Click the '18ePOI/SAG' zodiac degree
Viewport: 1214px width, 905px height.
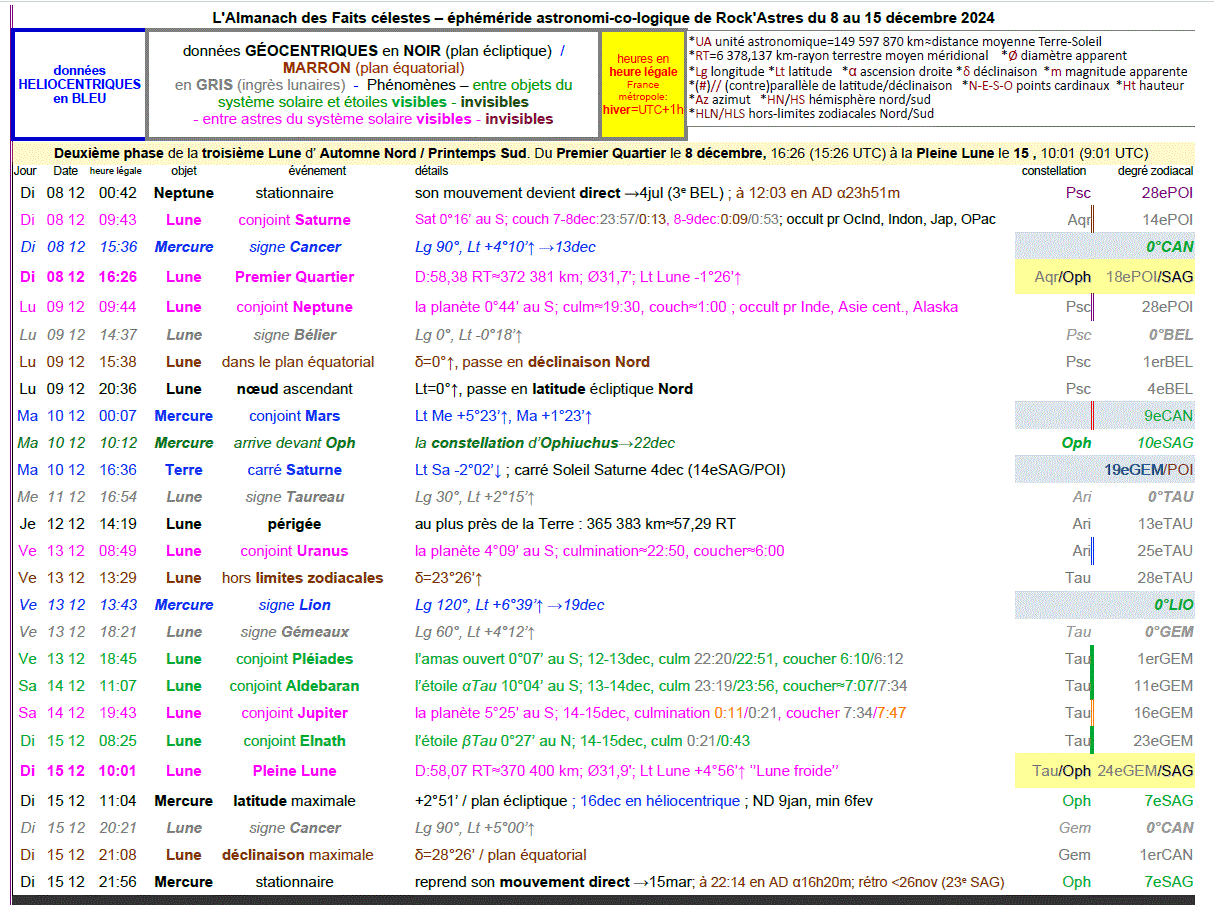click(x=1150, y=277)
